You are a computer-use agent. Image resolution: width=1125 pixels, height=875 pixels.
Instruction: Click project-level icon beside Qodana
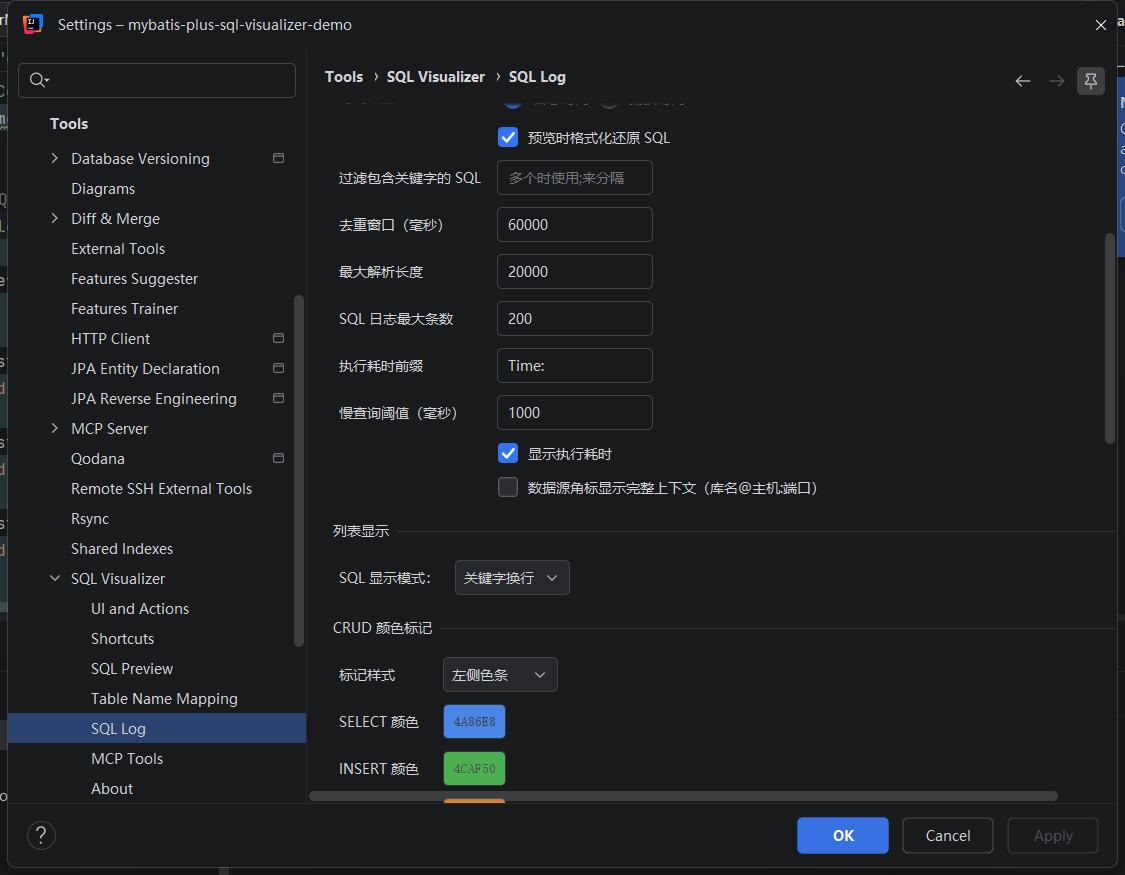click(278, 458)
